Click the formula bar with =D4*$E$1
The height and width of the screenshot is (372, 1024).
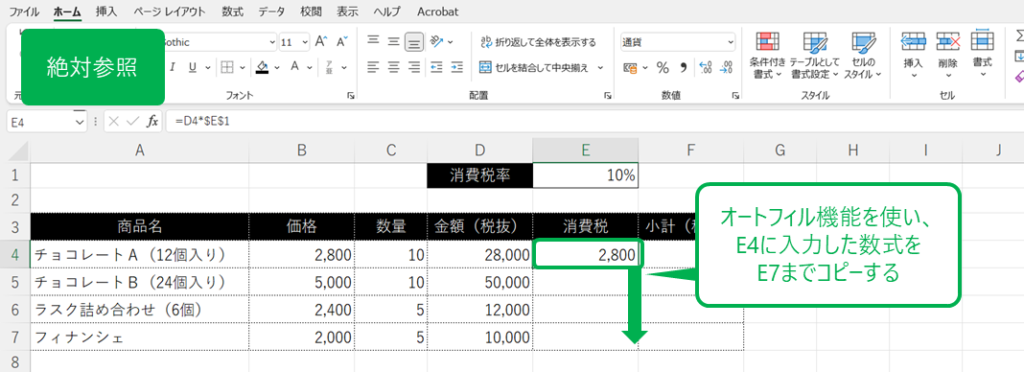[x=594, y=121]
